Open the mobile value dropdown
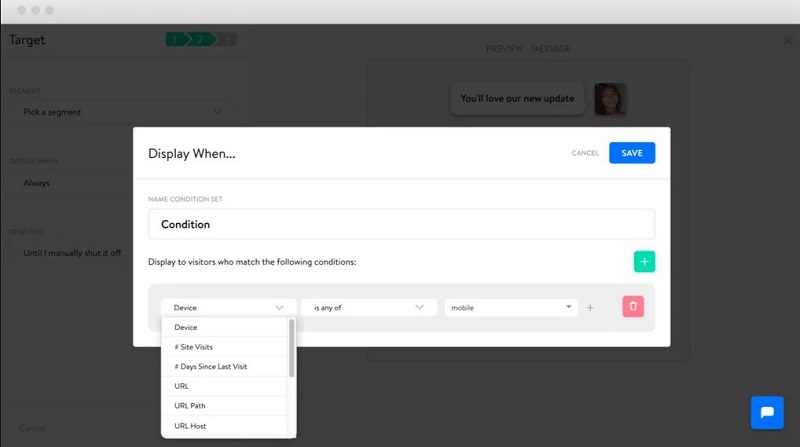The height and width of the screenshot is (447, 800). tap(511, 308)
